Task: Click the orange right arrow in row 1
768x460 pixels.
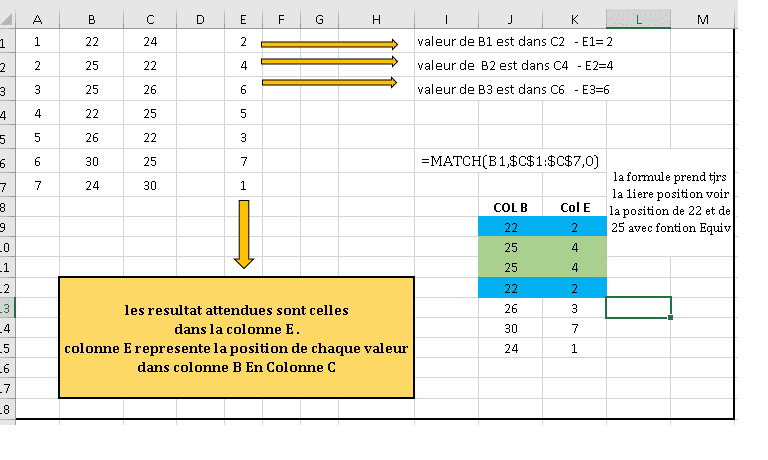Action: [329, 44]
